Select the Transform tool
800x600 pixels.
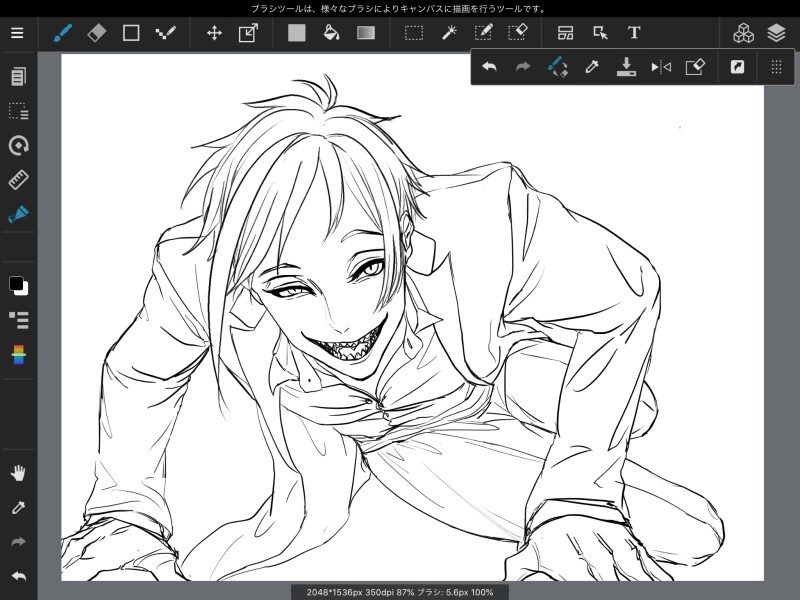coord(248,33)
